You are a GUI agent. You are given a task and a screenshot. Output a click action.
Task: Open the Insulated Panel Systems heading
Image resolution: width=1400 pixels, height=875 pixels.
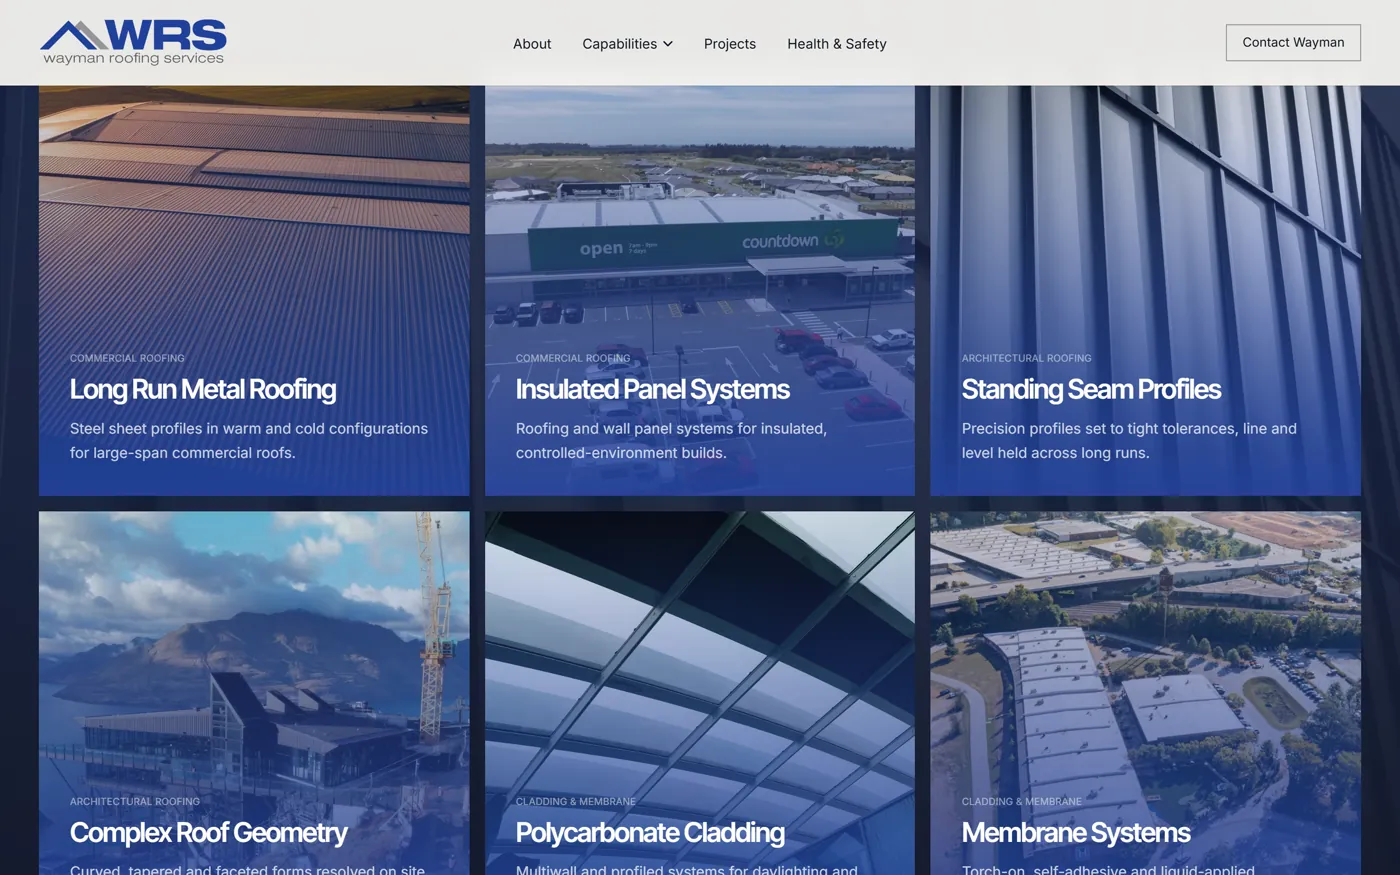click(x=653, y=389)
